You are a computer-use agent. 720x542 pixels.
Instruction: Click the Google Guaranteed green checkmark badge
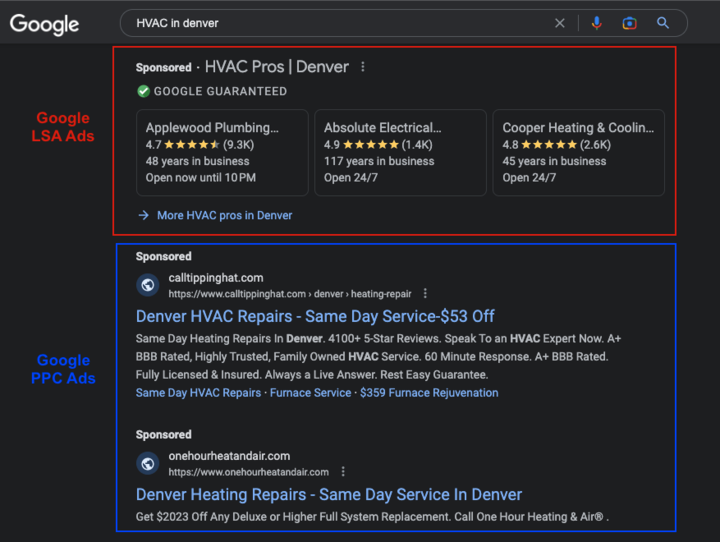pos(143,91)
